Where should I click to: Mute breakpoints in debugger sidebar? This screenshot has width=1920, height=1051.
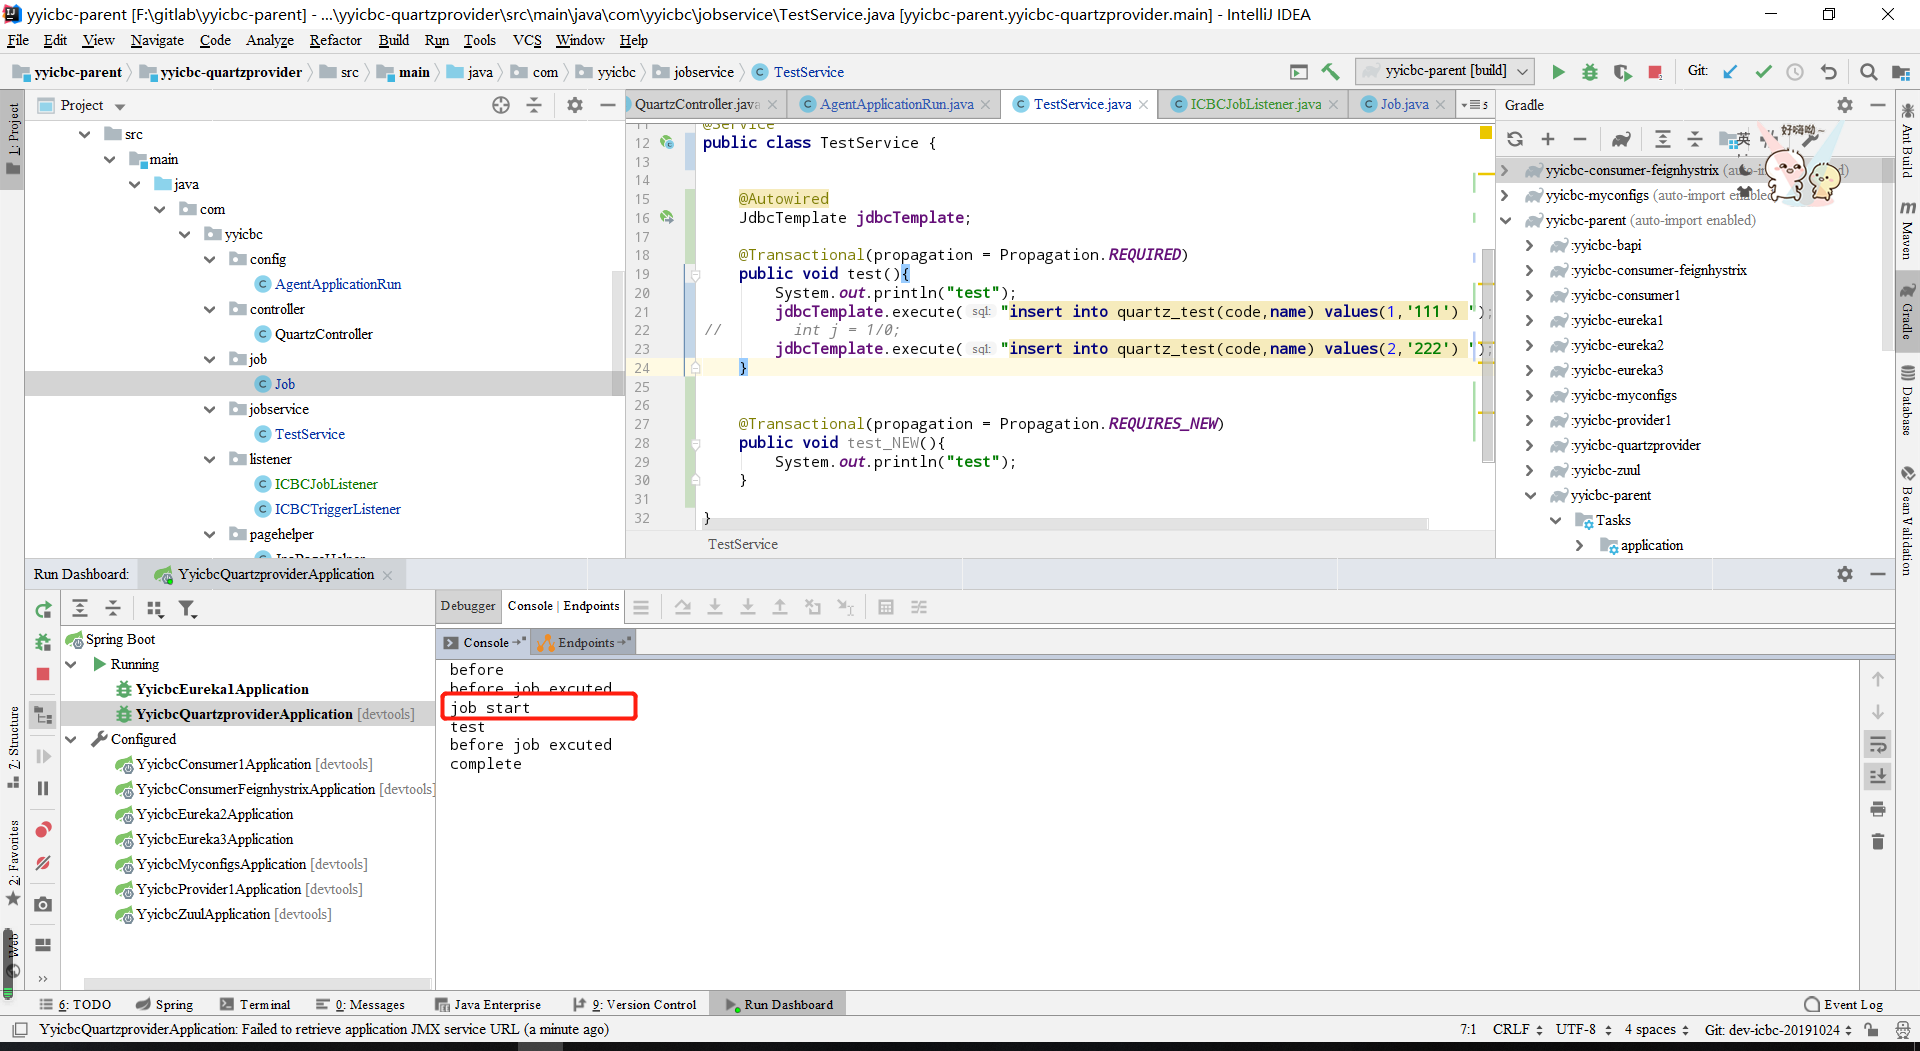click(x=43, y=863)
